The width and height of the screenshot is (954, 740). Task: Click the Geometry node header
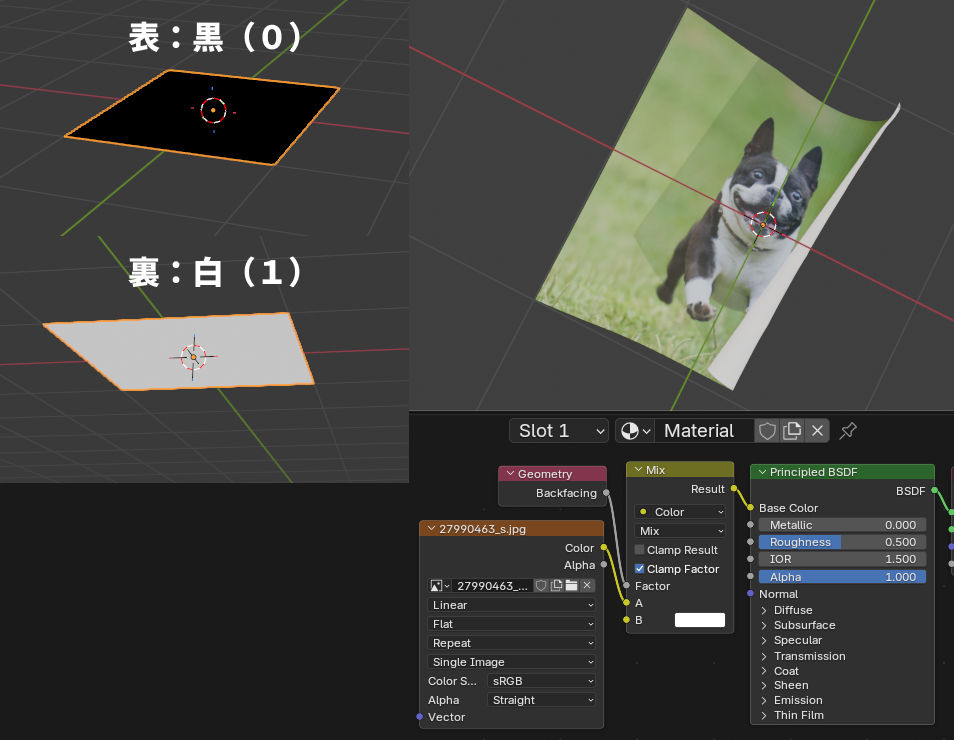[x=552, y=474]
